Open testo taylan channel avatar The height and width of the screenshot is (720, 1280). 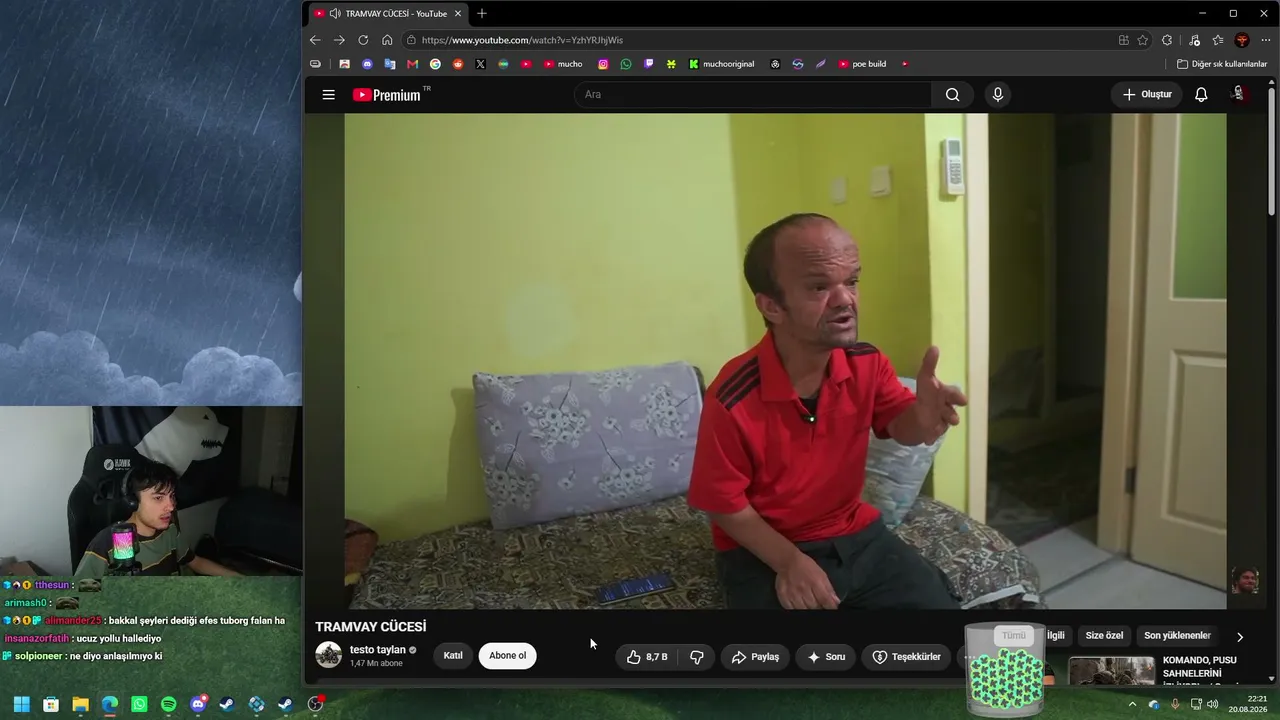(x=328, y=655)
